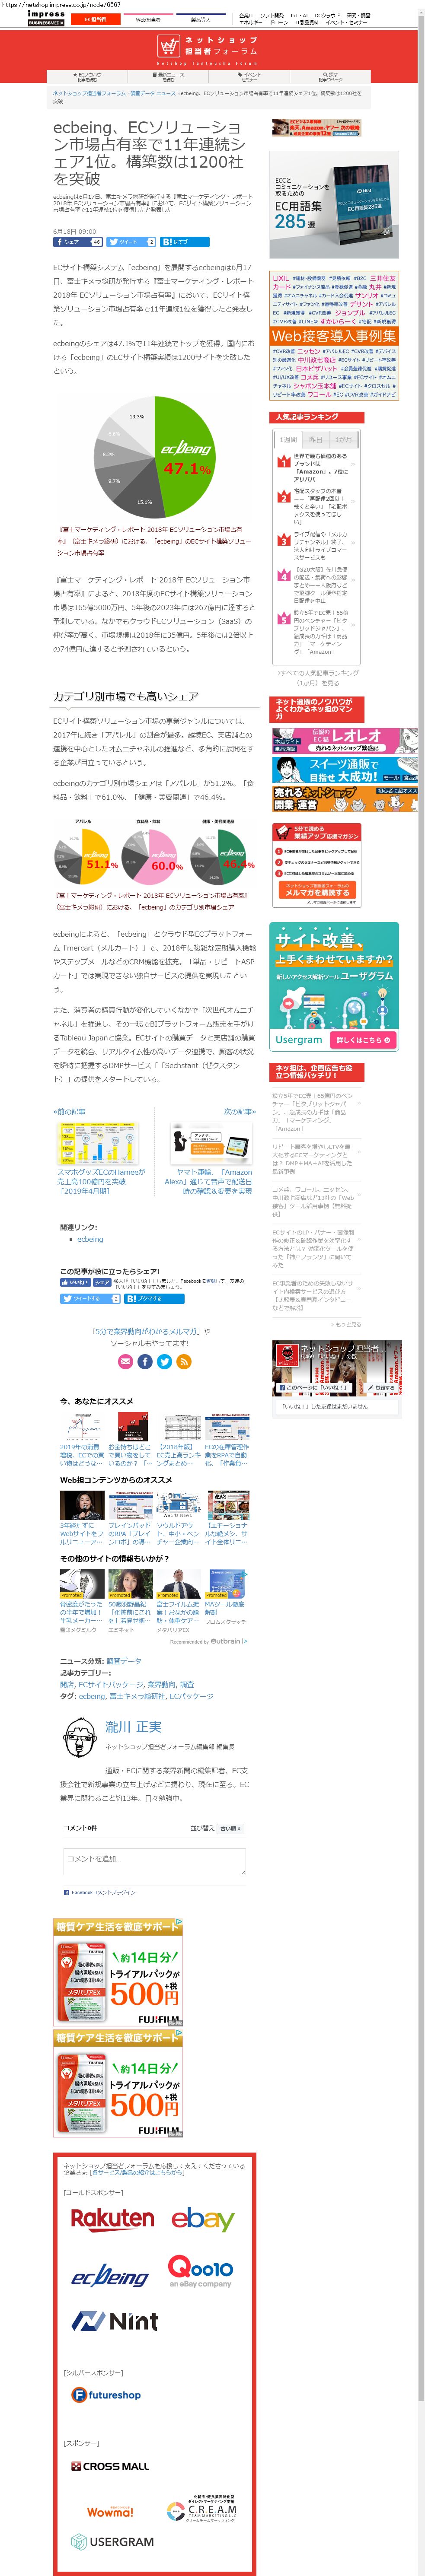Click the Facebook share button under headline

(x=77, y=242)
